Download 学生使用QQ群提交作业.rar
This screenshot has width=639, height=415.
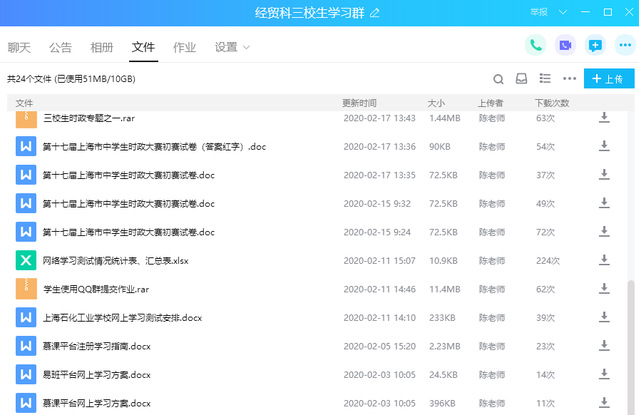point(603,289)
